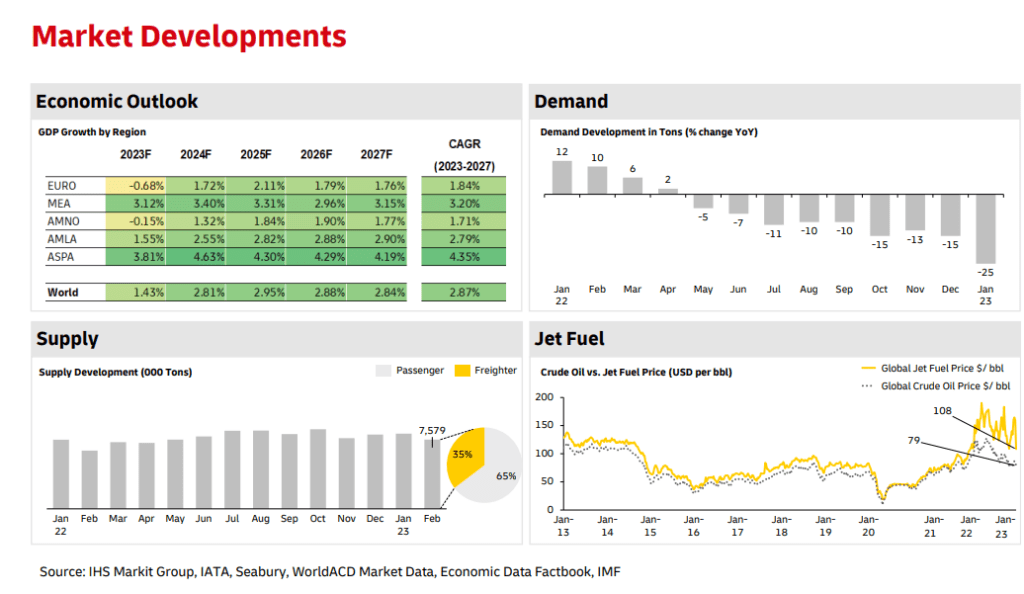Select the MEA row label
The width and height of the screenshot is (1024, 594).
coord(59,204)
